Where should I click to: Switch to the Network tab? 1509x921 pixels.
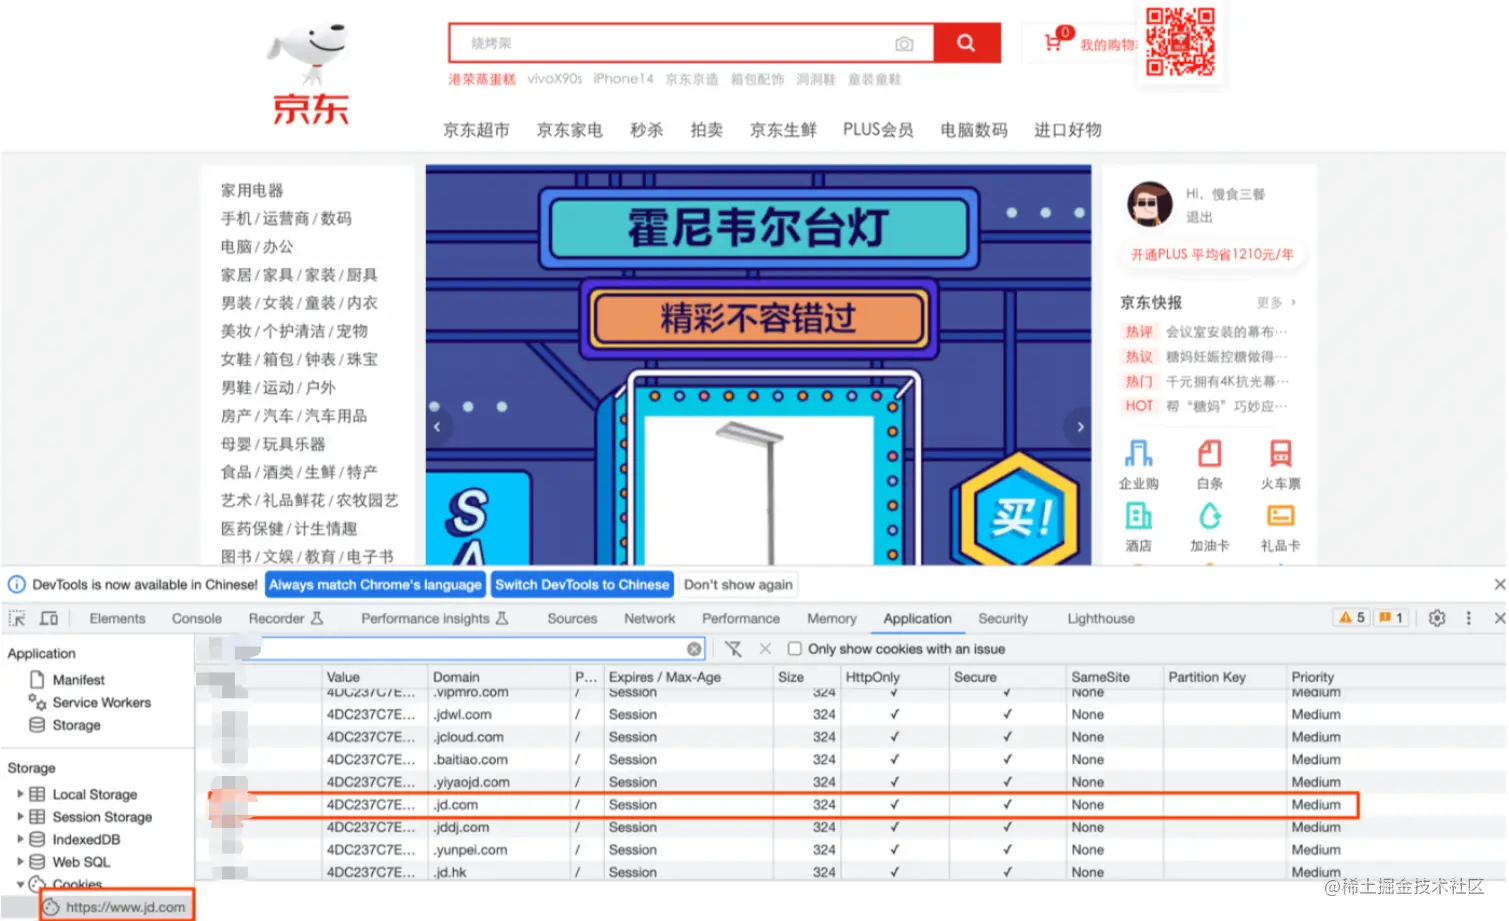tap(650, 619)
